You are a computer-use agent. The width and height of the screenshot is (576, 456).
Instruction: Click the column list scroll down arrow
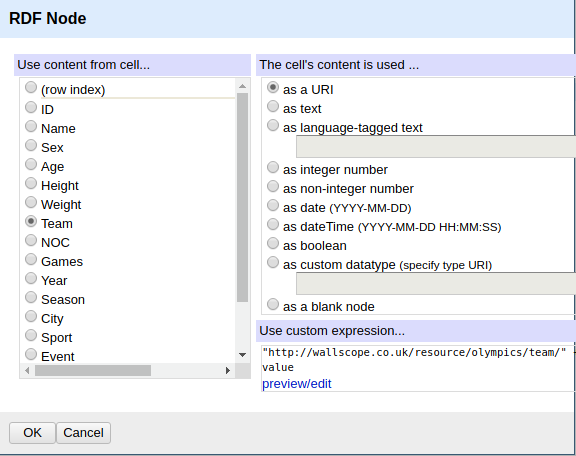[242, 355]
